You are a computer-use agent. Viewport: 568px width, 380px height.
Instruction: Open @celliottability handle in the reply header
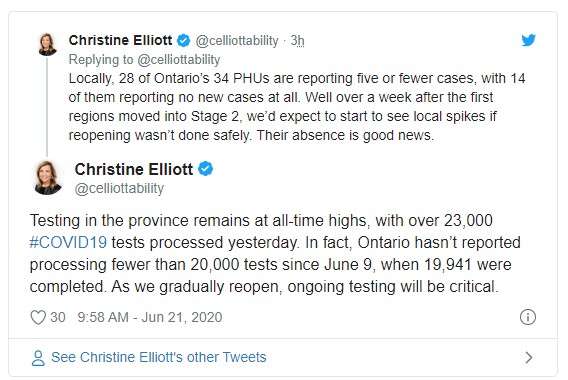237,41
